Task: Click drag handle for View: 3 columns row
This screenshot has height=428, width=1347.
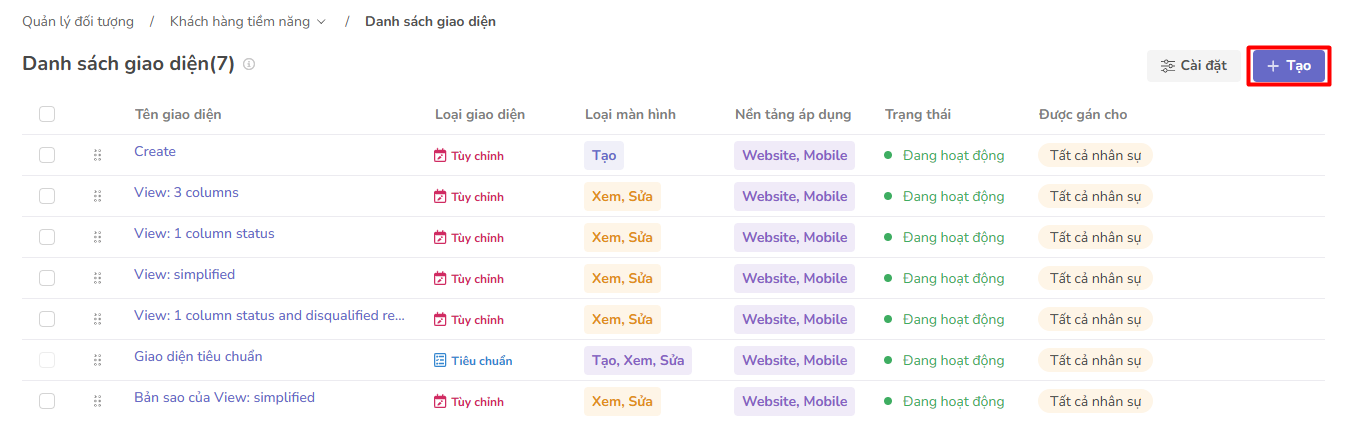Action: coord(97,196)
